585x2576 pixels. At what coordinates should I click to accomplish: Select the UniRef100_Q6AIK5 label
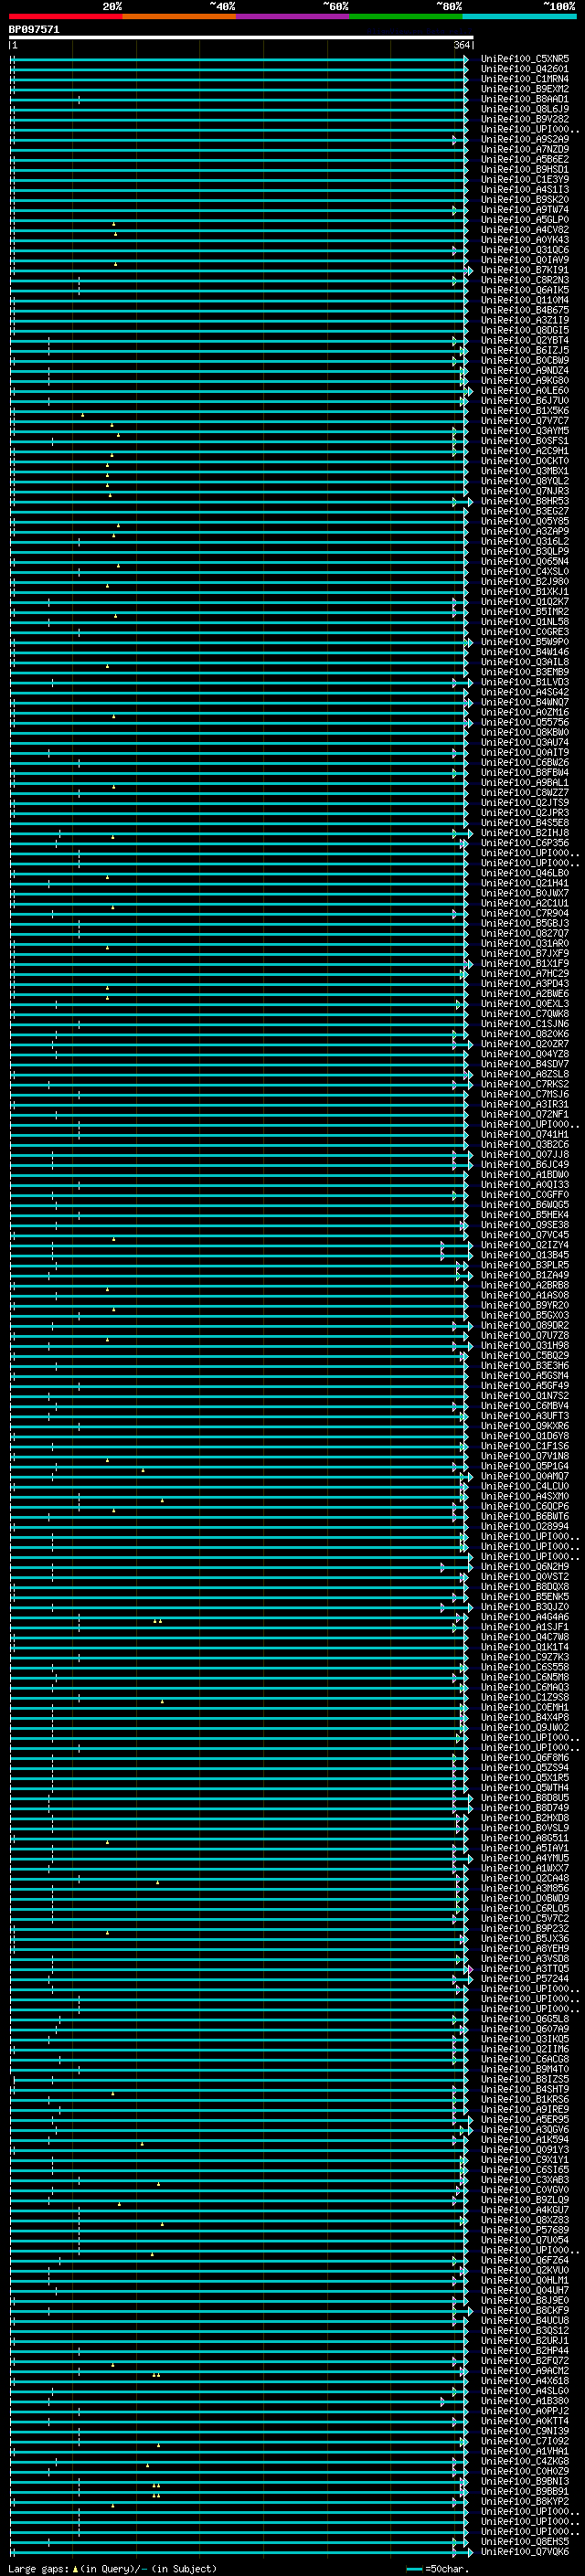point(525,290)
